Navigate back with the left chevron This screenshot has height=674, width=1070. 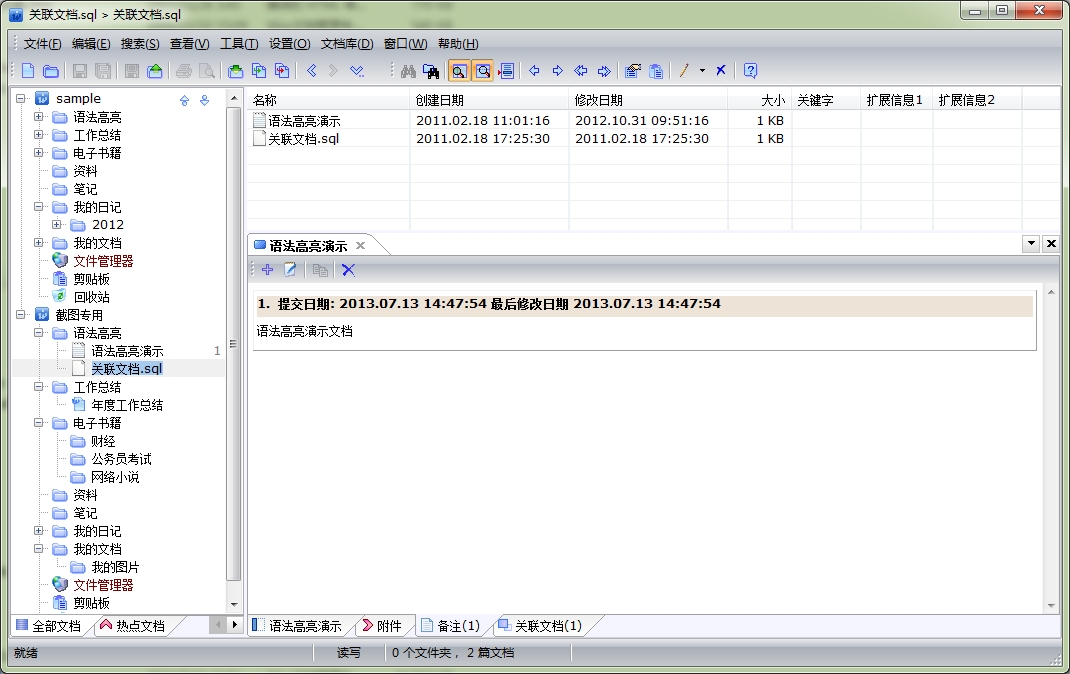click(x=312, y=71)
